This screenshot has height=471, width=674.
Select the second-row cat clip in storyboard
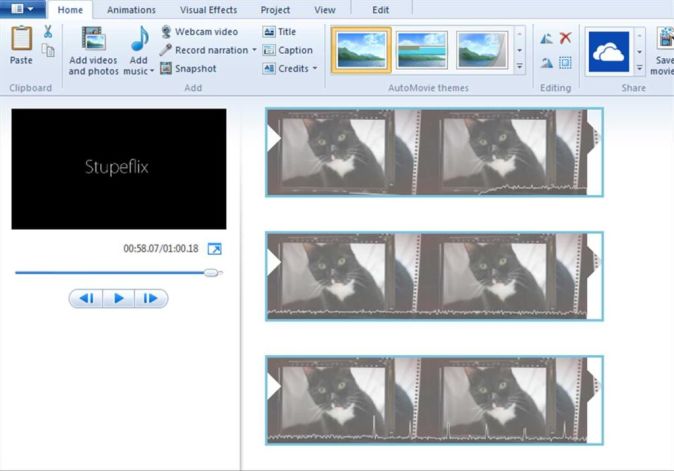[434, 276]
